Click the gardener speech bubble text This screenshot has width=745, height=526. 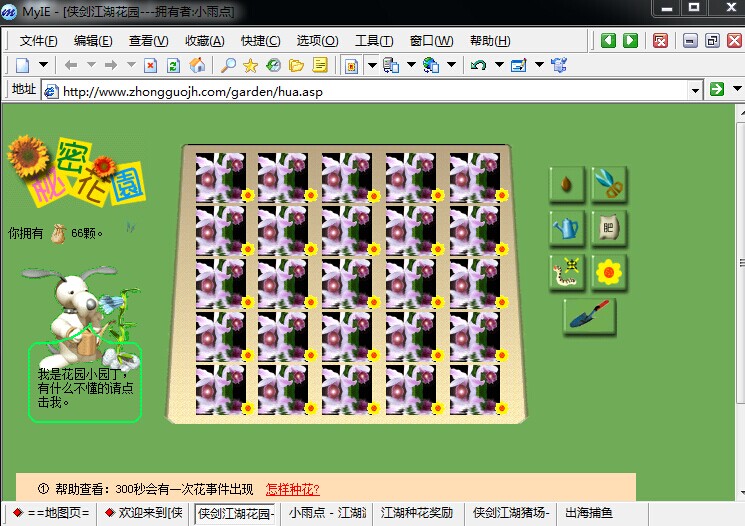(x=85, y=388)
